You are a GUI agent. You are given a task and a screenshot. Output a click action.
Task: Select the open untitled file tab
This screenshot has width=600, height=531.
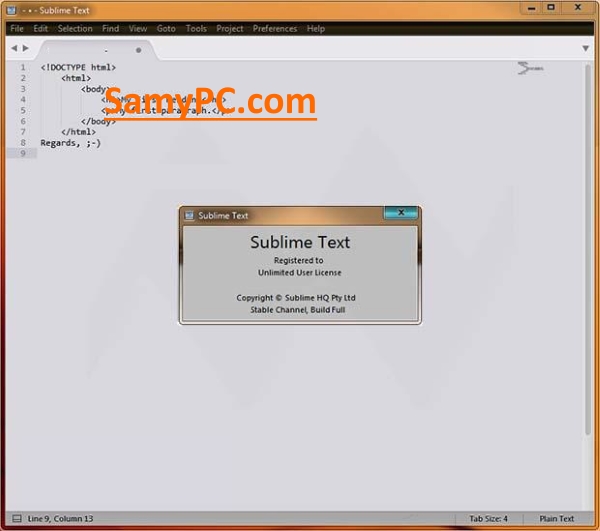click(96, 50)
